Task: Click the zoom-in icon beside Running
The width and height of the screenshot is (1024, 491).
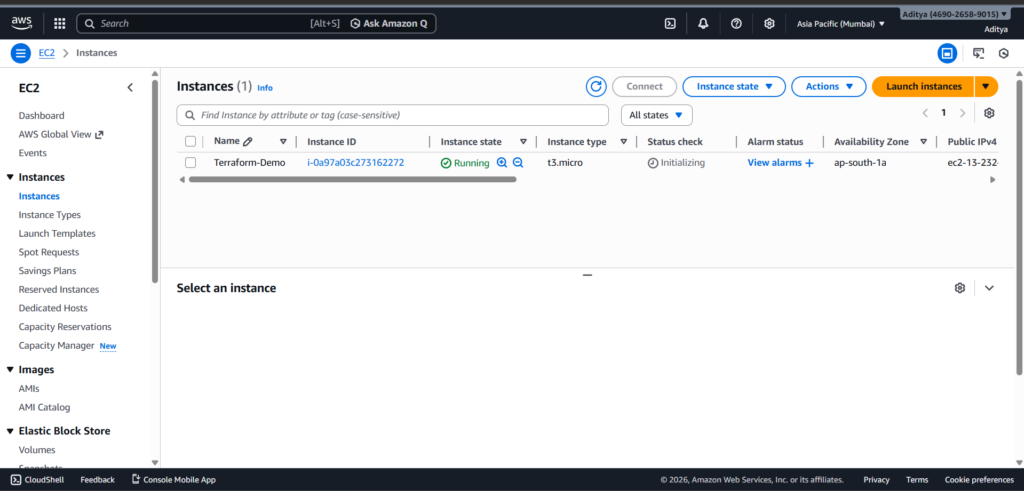Action: 502,163
